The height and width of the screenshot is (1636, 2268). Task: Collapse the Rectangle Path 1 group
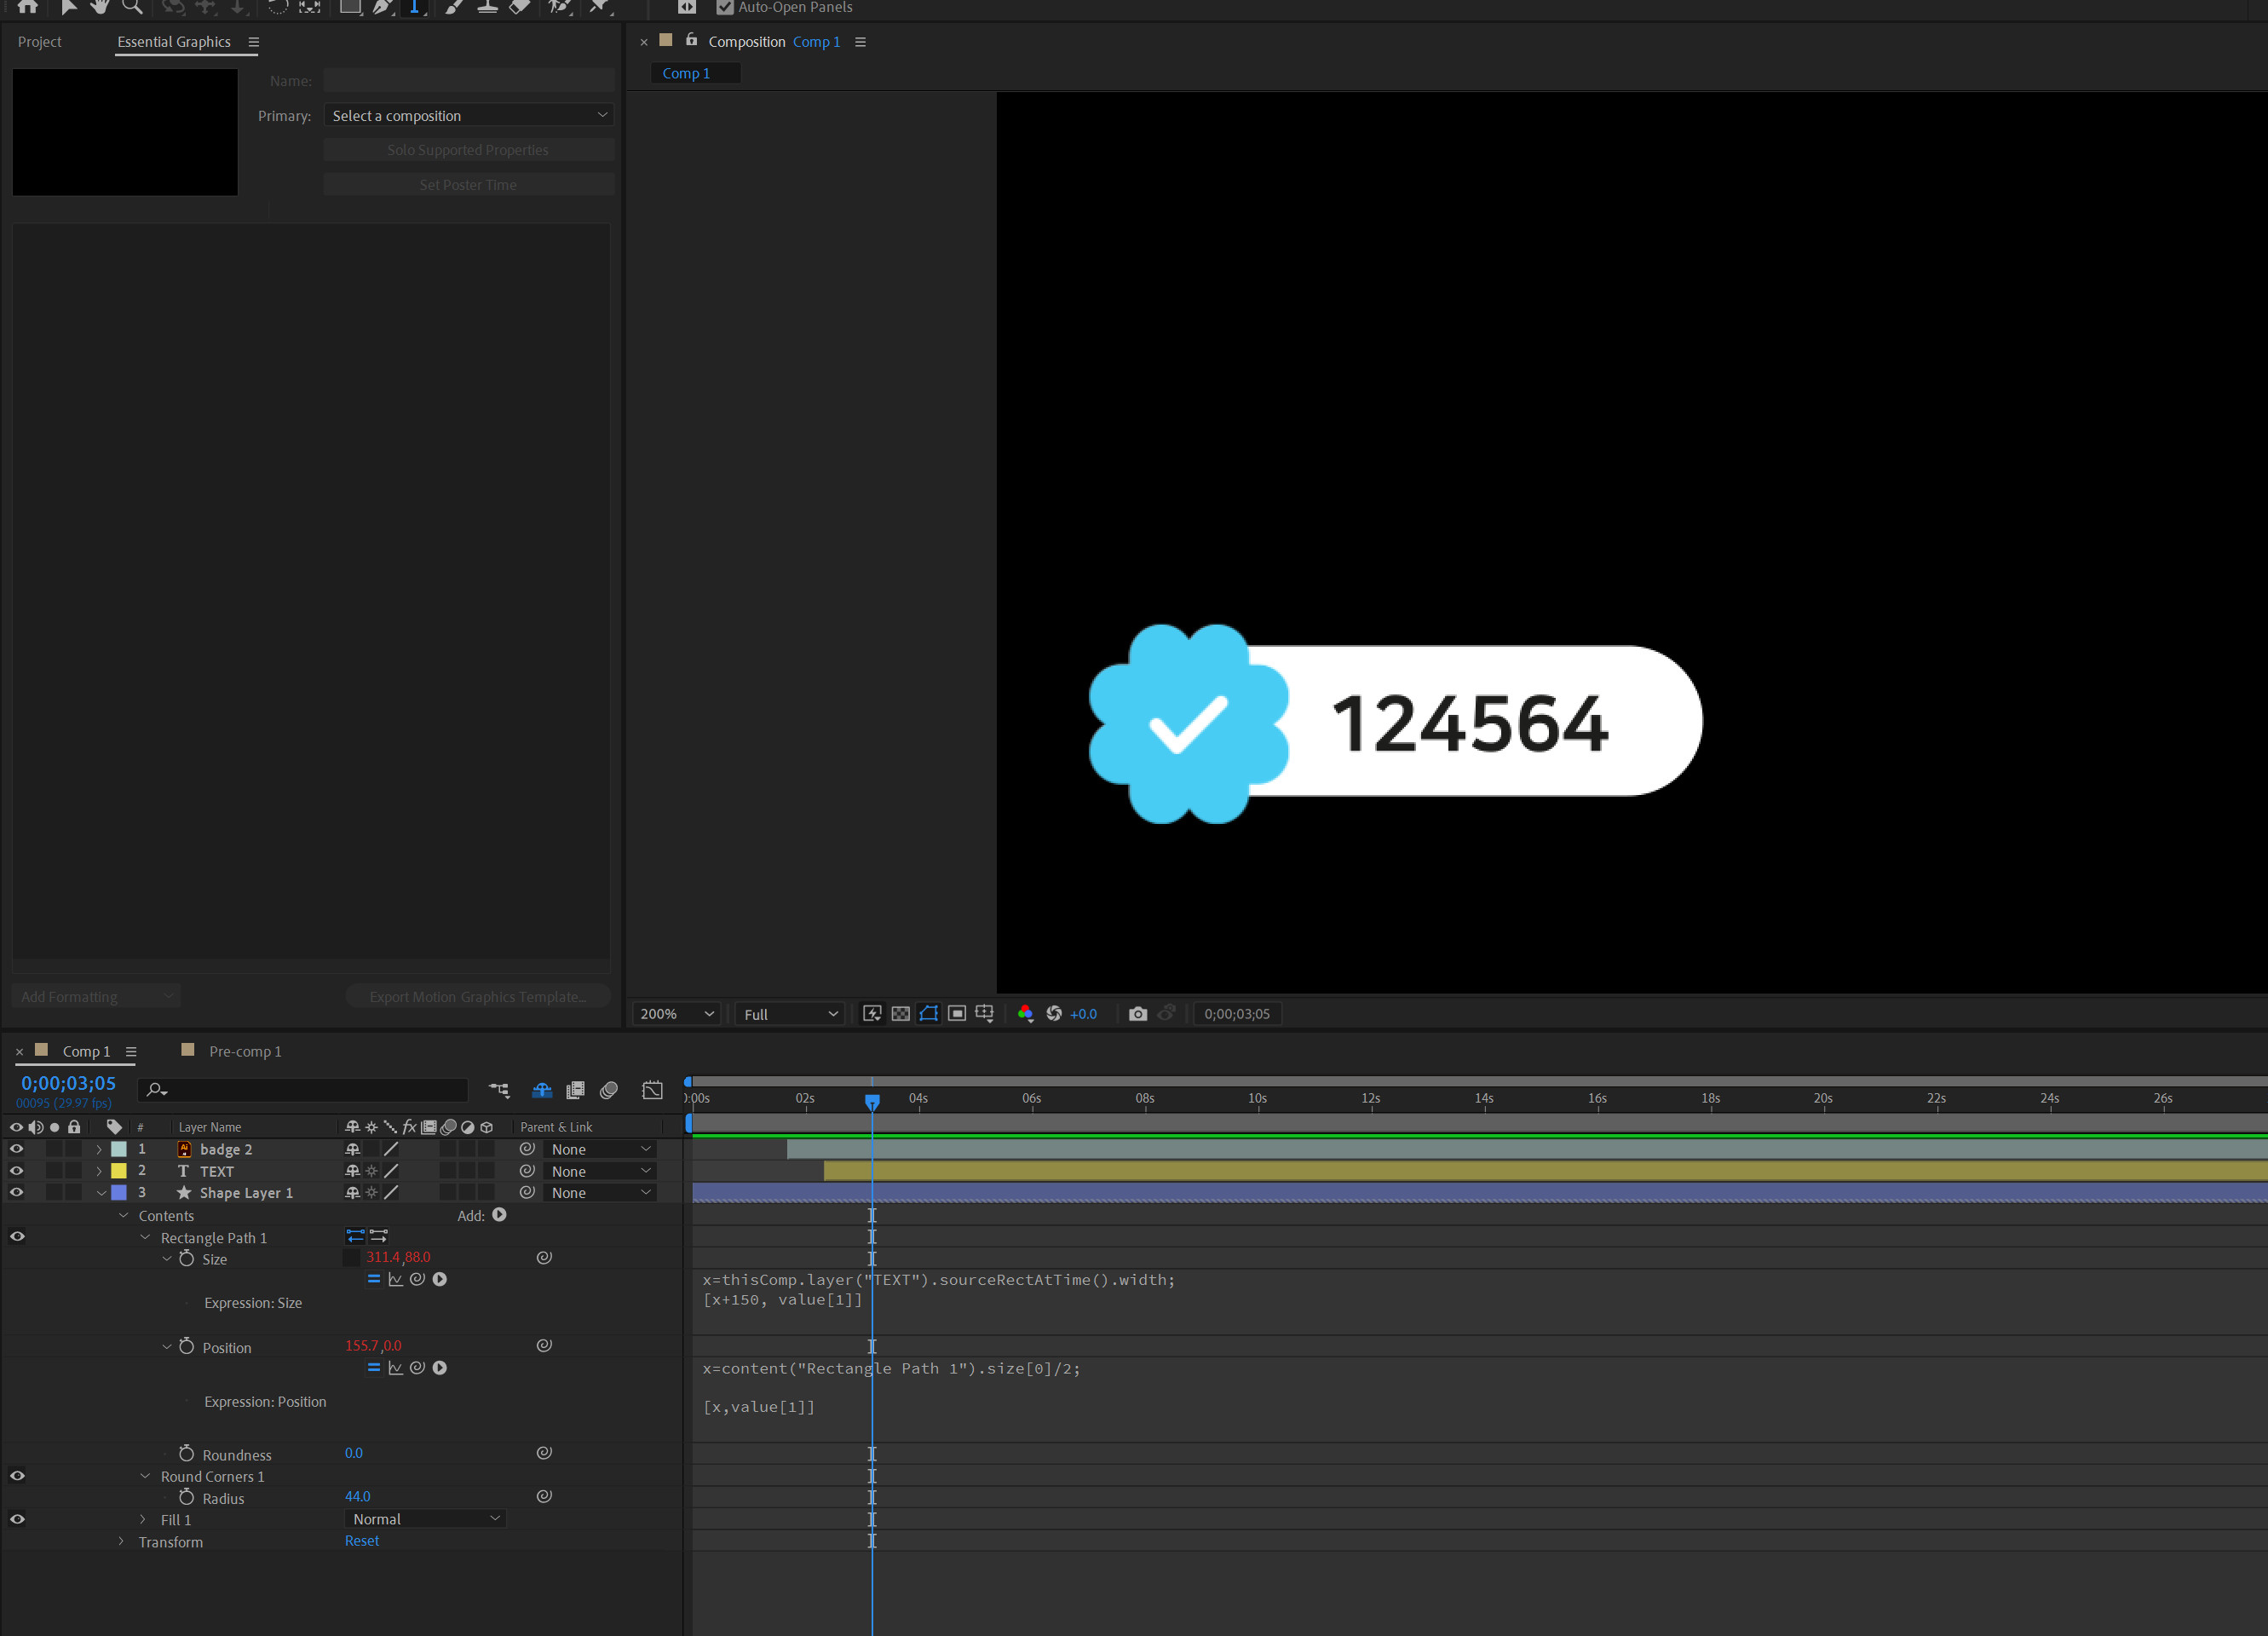(145, 1237)
